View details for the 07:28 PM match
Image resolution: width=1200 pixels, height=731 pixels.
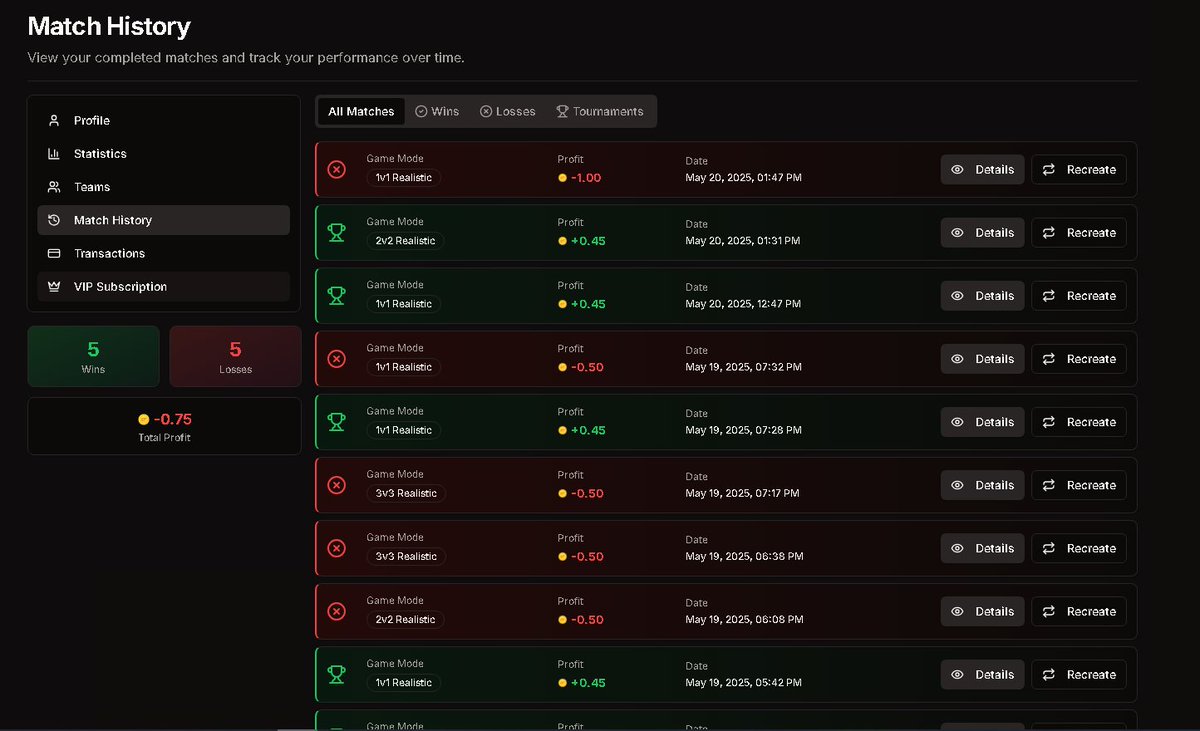982,422
